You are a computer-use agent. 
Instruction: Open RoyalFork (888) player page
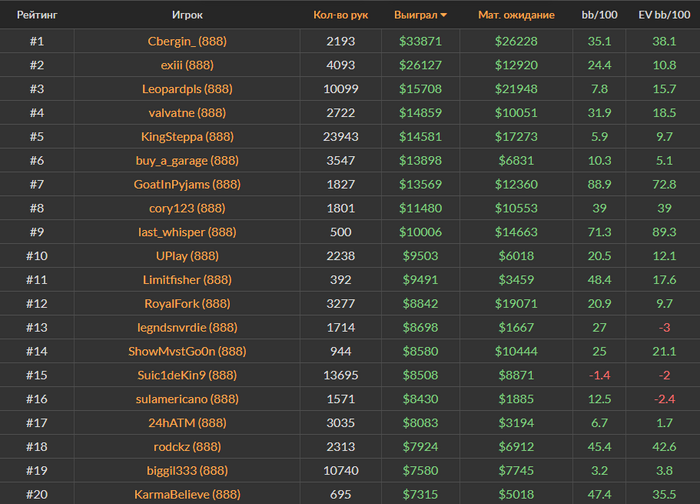pyautogui.click(x=187, y=304)
